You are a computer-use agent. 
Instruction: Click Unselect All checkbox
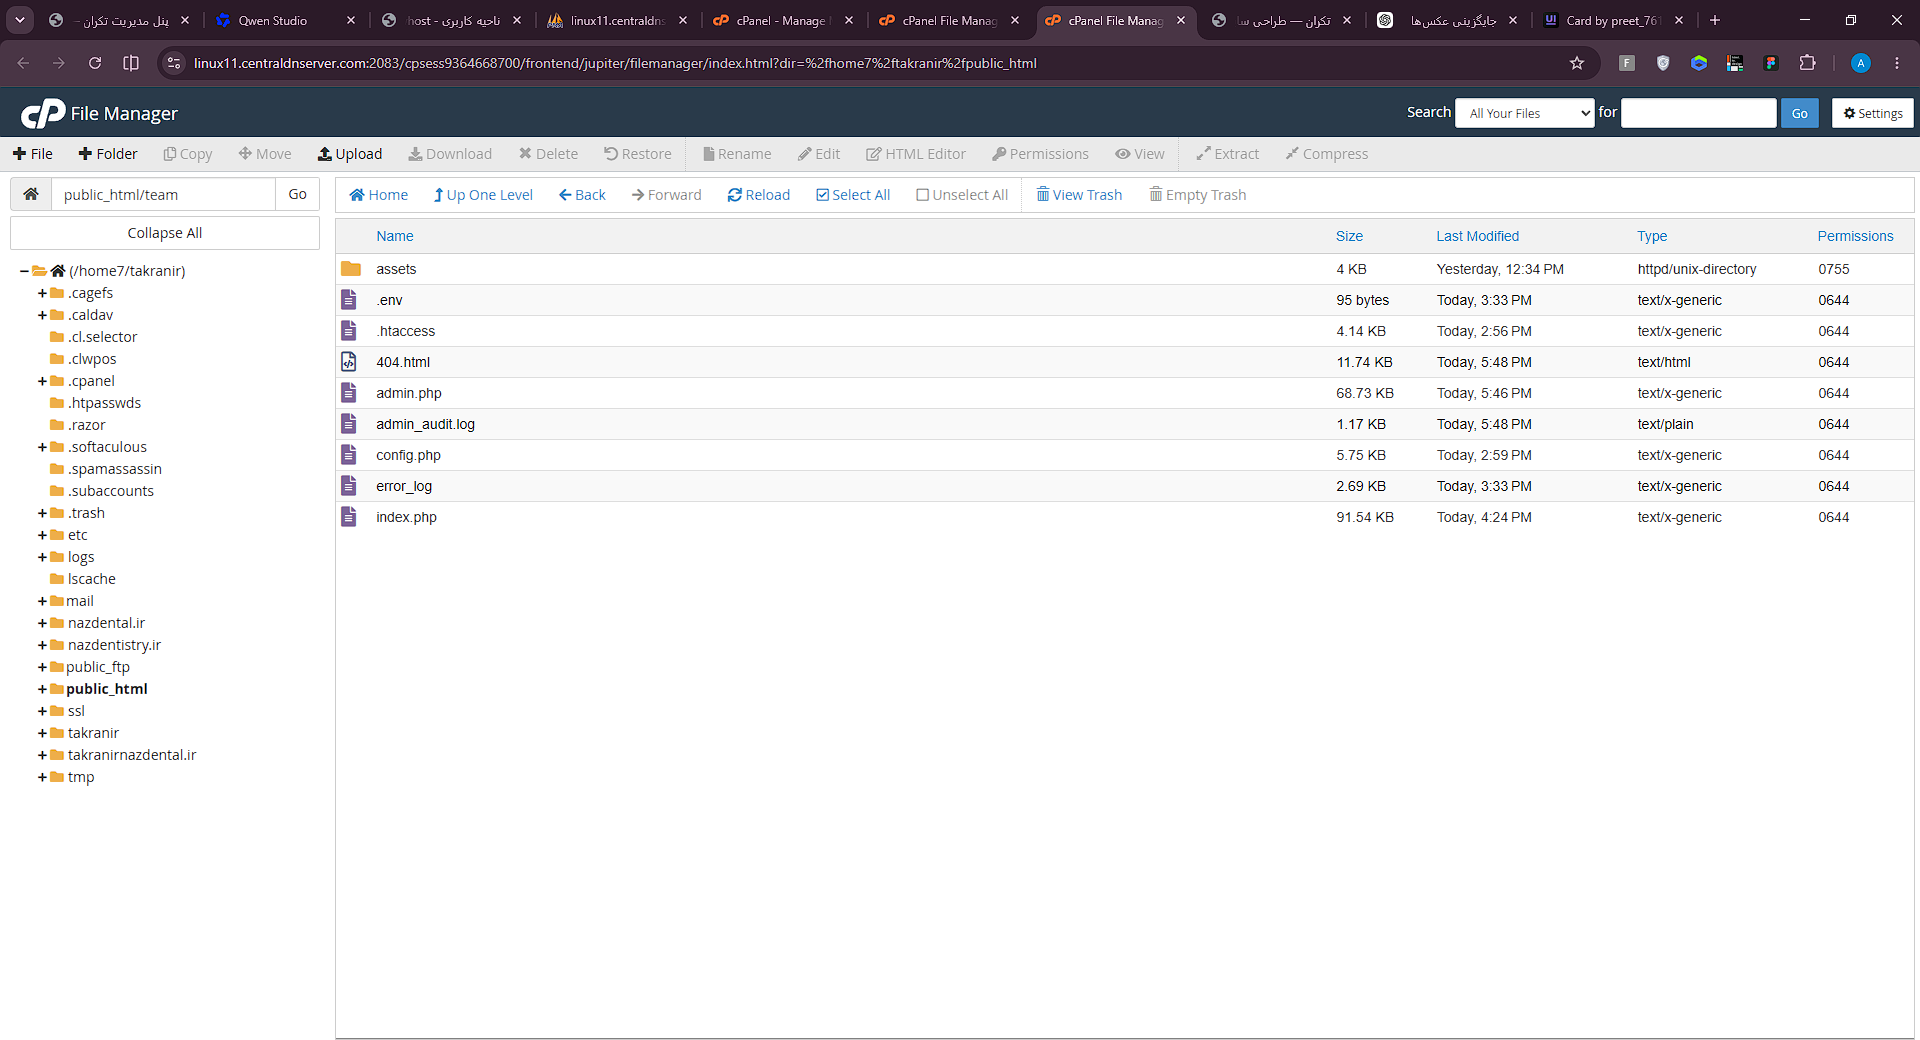point(962,195)
